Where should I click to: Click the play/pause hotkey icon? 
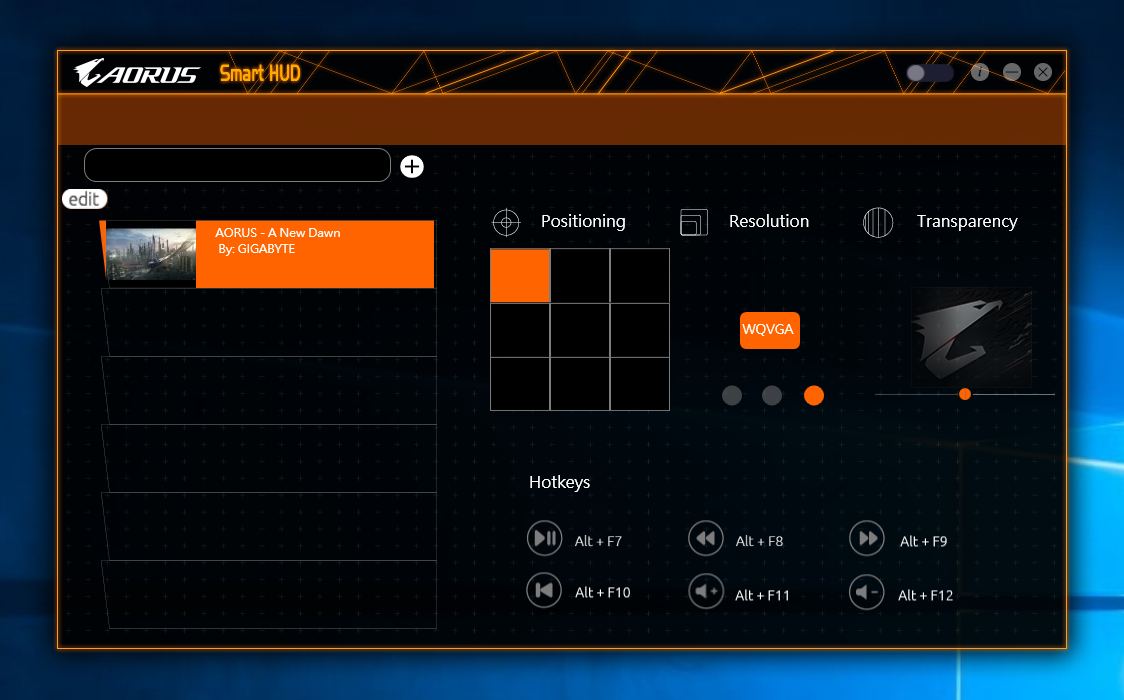pos(544,538)
